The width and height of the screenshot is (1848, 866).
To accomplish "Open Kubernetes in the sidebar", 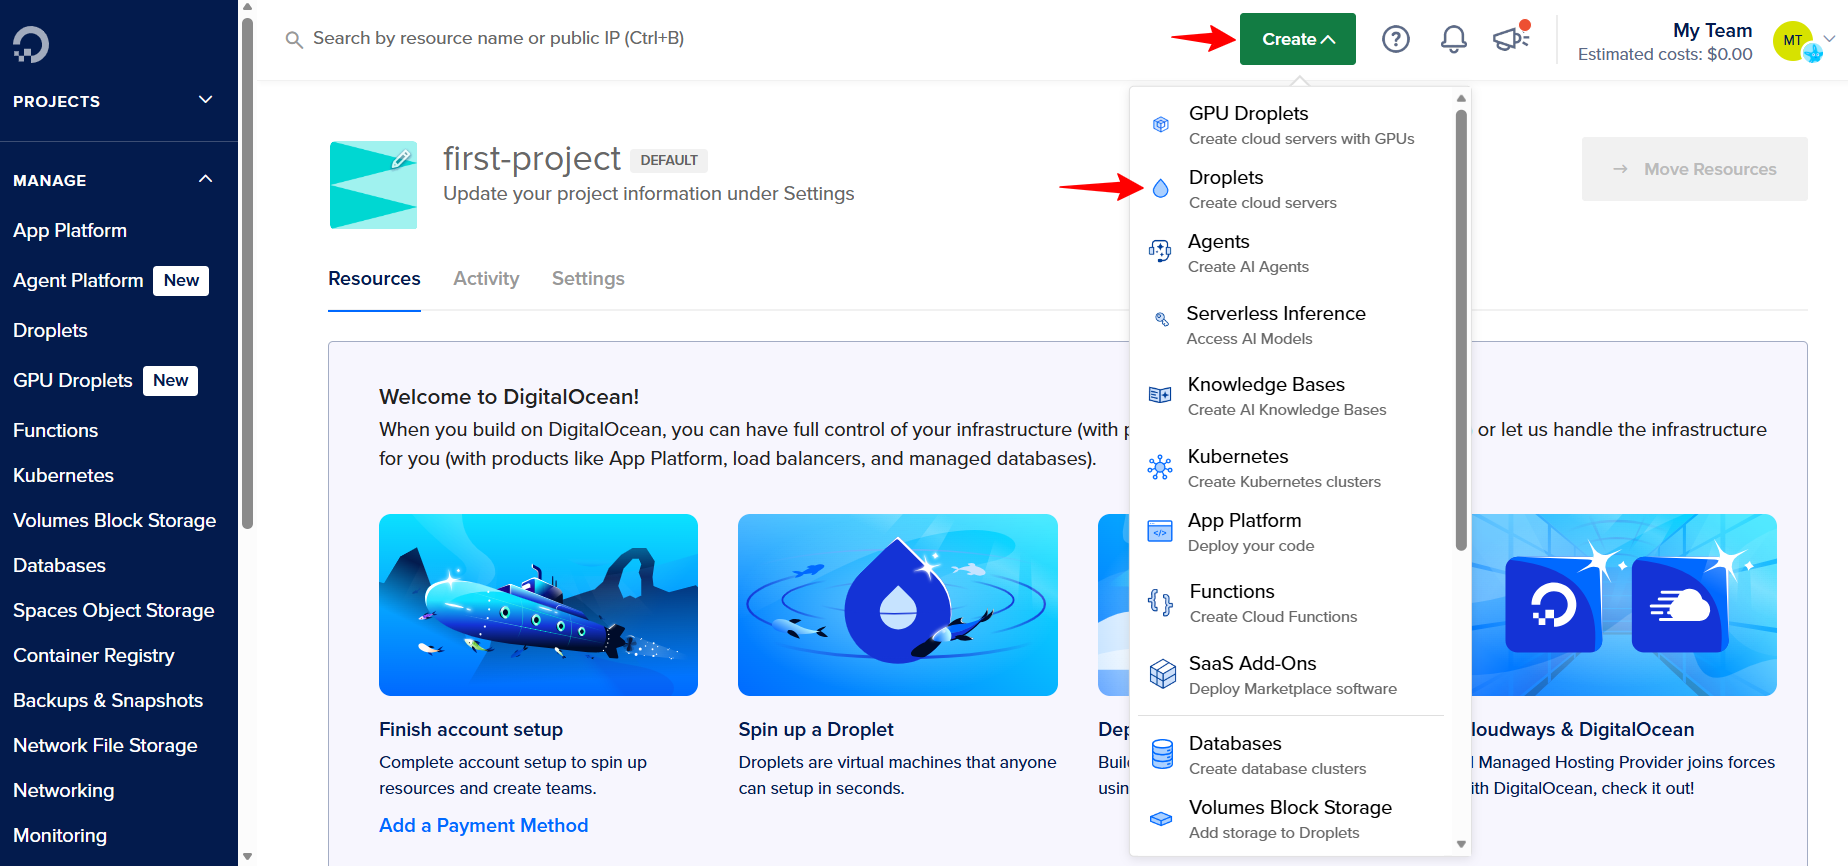I will (x=63, y=475).
